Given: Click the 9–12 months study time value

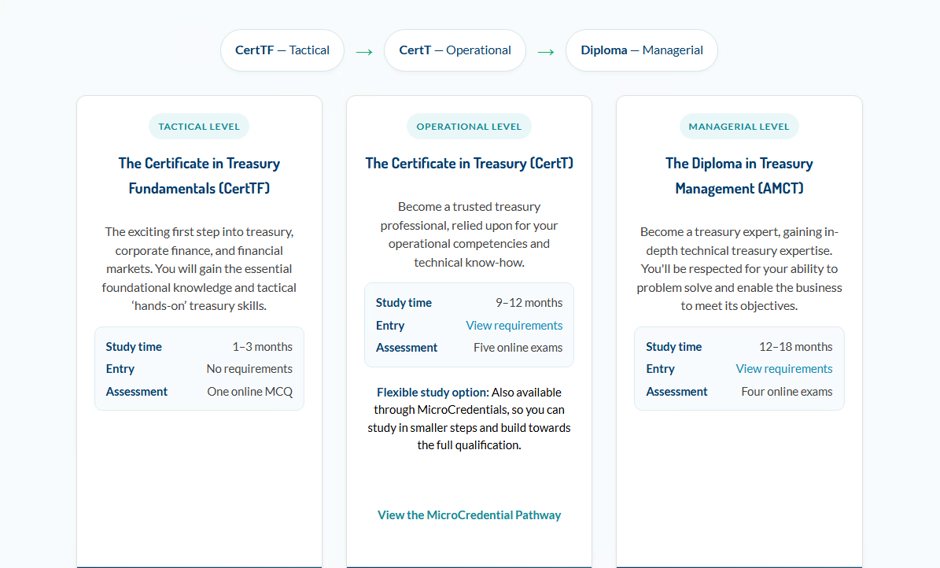Looking at the screenshot, I should click(529, 303).
